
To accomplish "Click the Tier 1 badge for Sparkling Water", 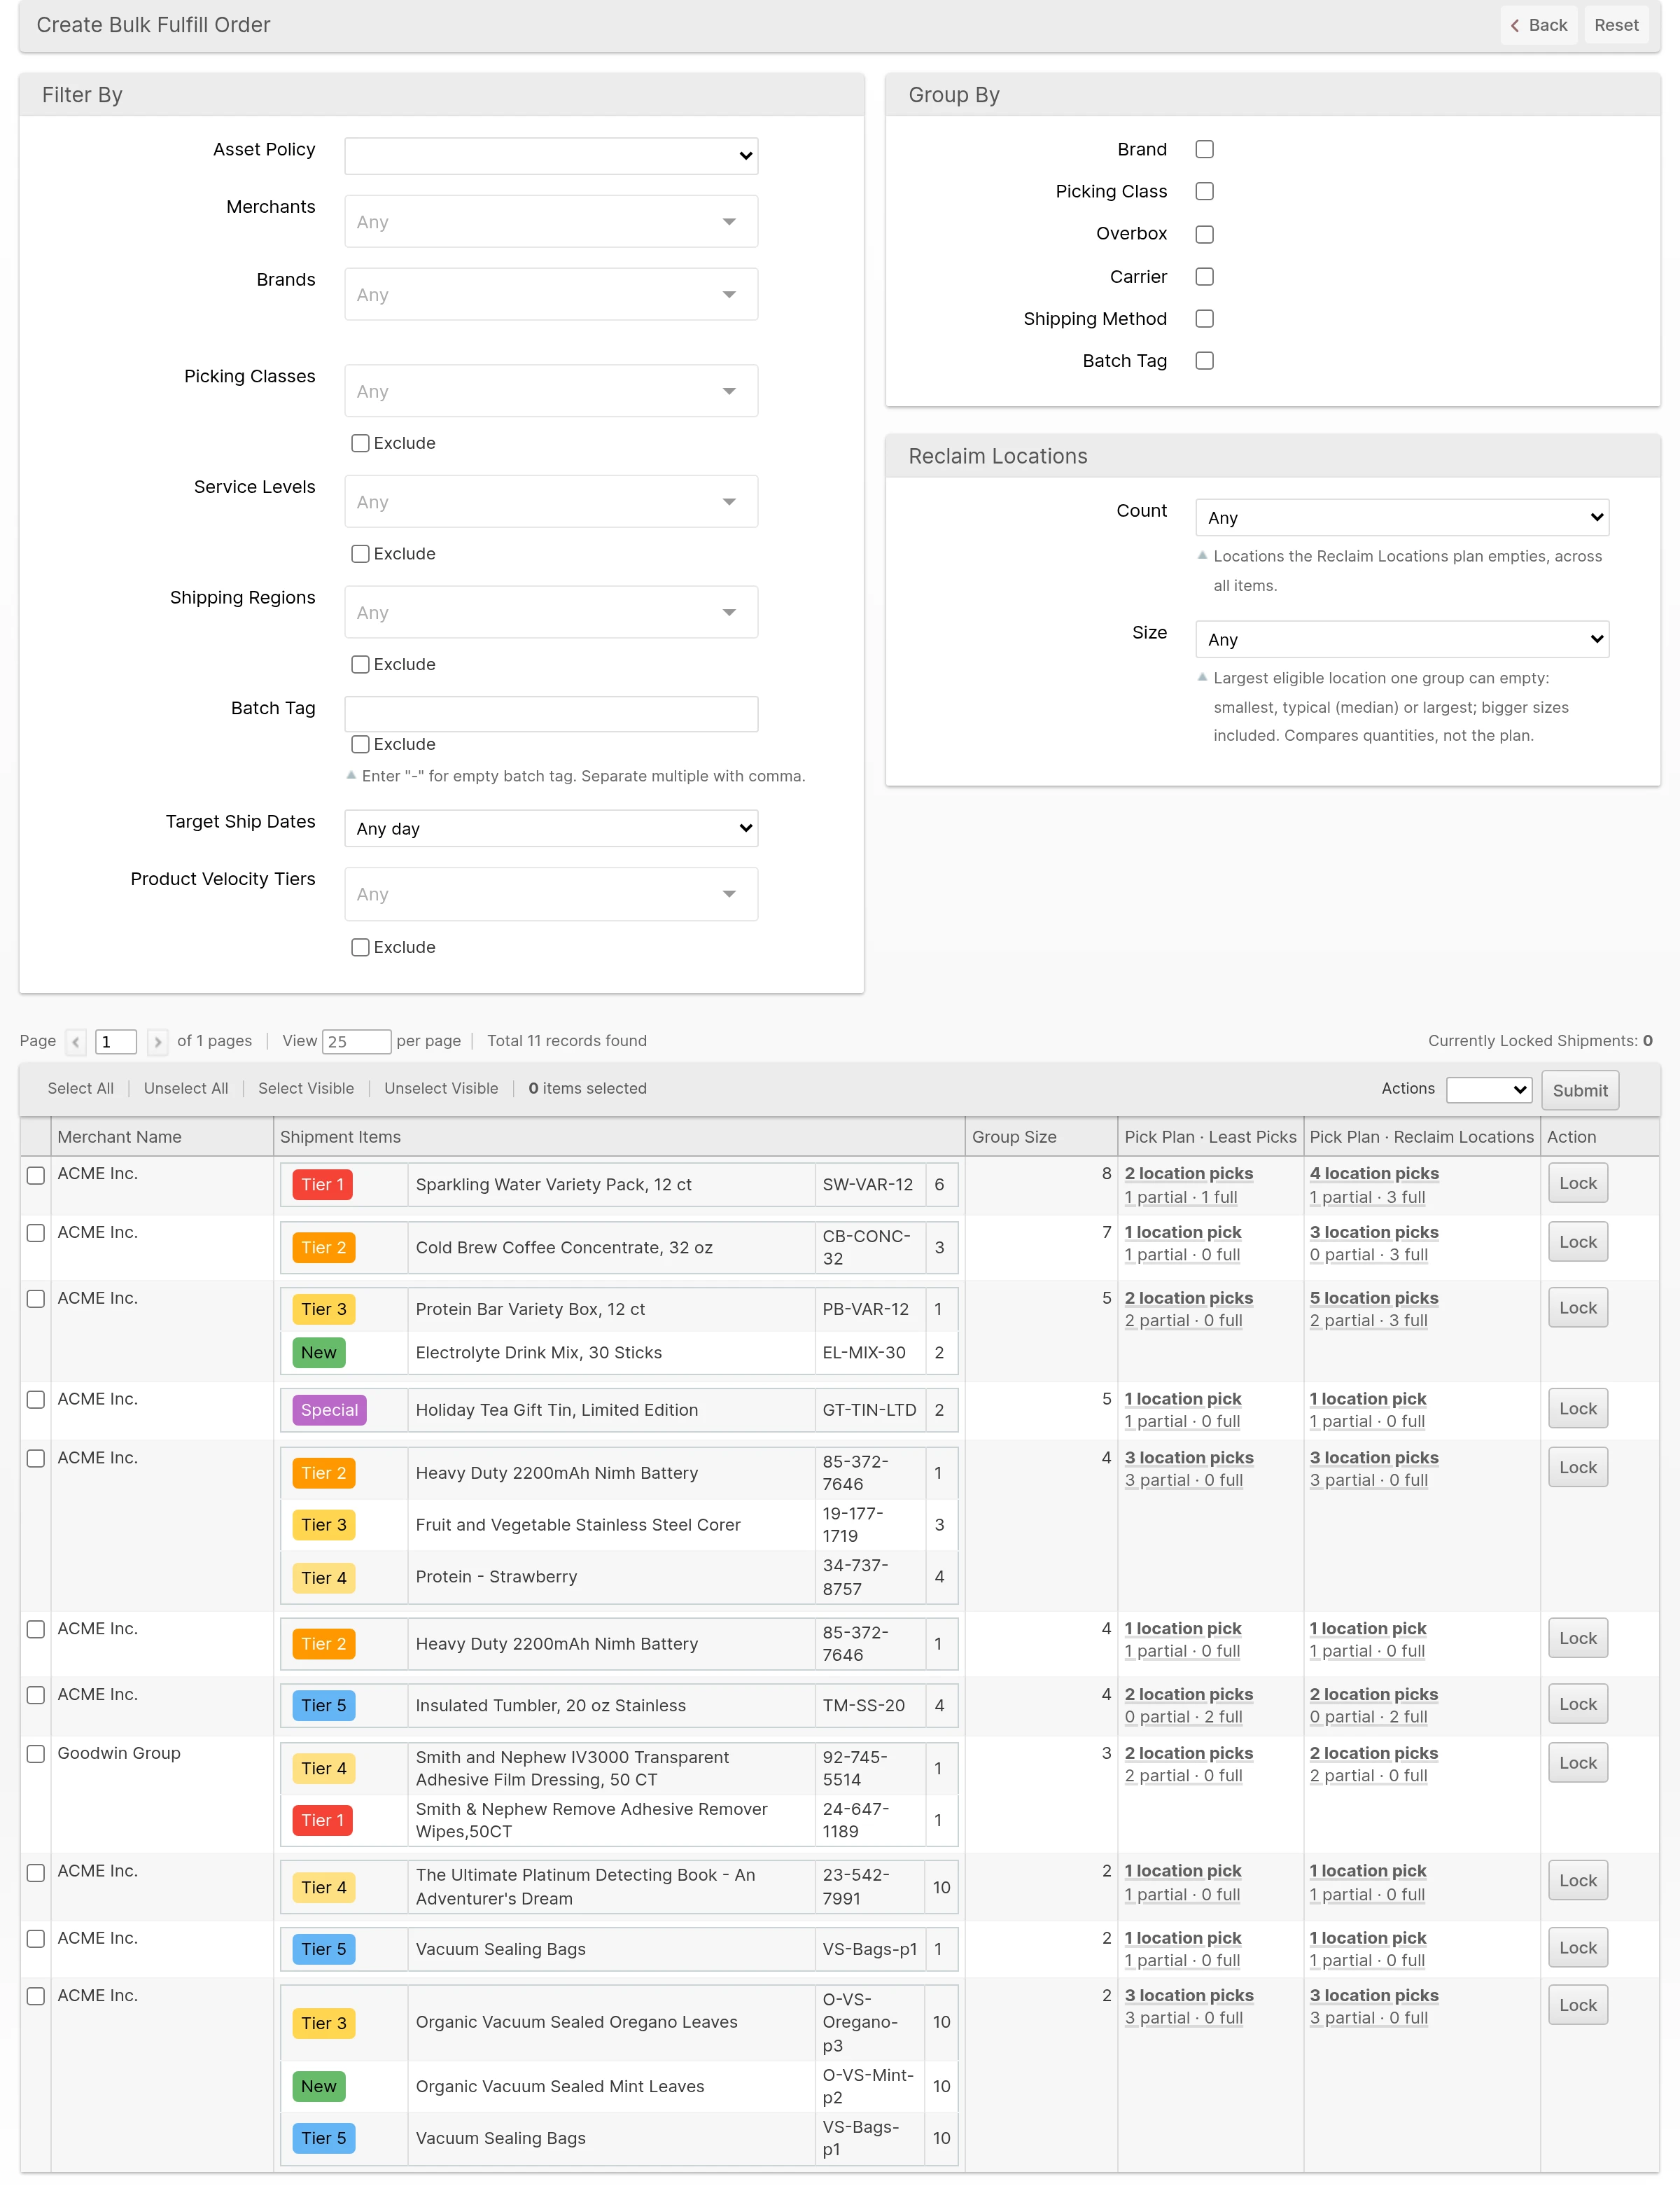I will (x=323, y=1184).
